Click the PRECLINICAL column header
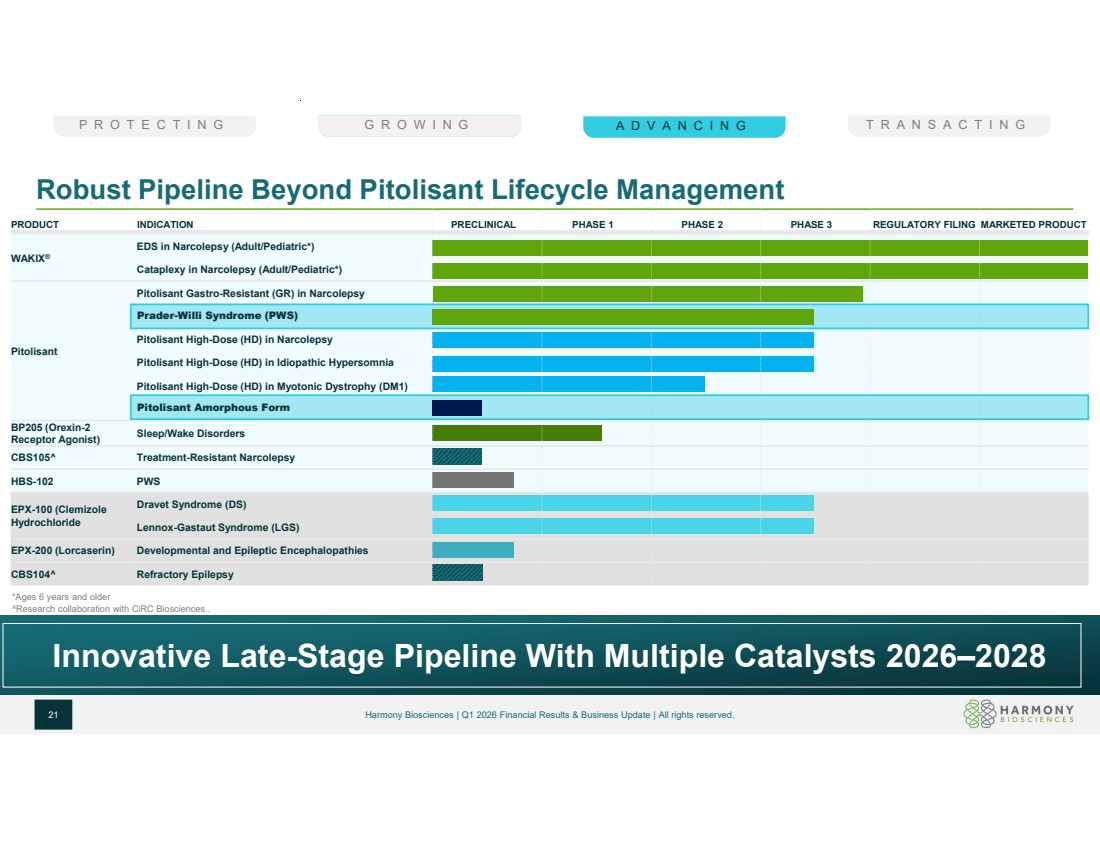 pyautogui.click(x=483, y=225)
